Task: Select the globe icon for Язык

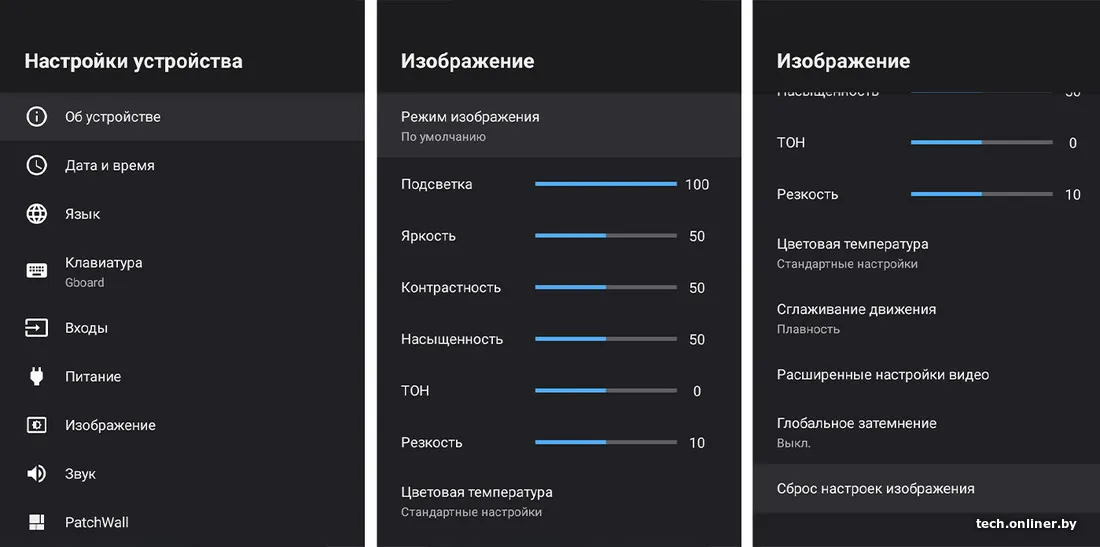Action: pyautogui.click(x=36, y=214)
